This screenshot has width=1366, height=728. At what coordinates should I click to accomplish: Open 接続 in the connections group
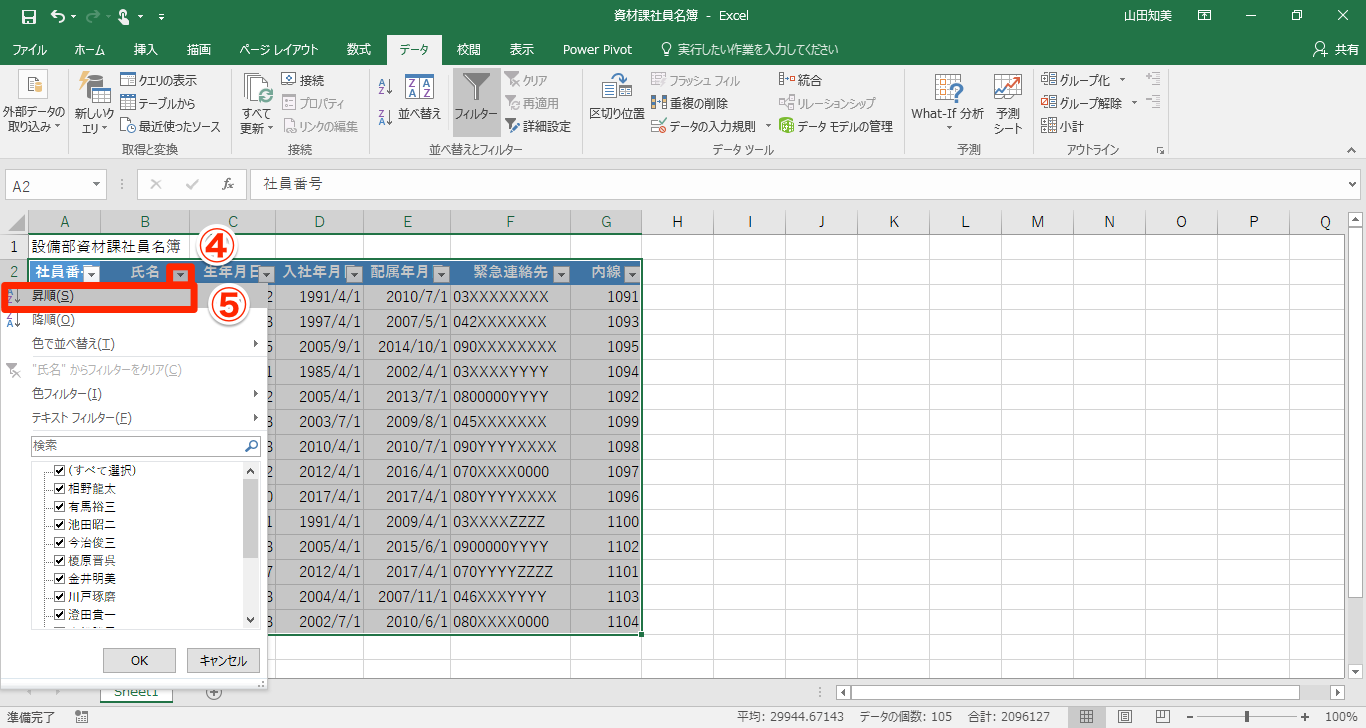click(302, 80)
